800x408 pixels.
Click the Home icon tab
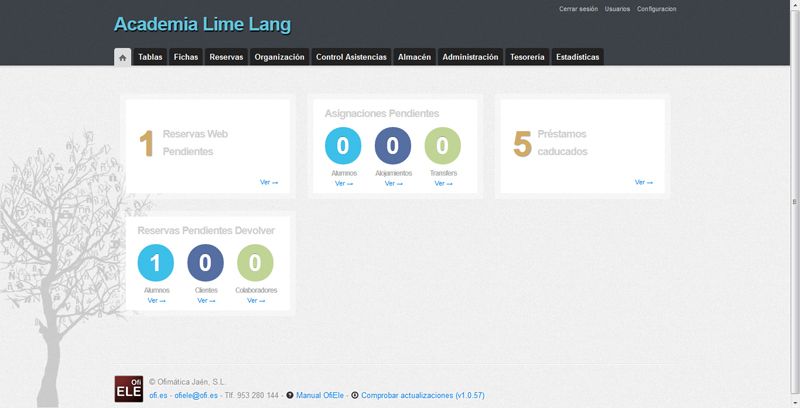[122, 57]
